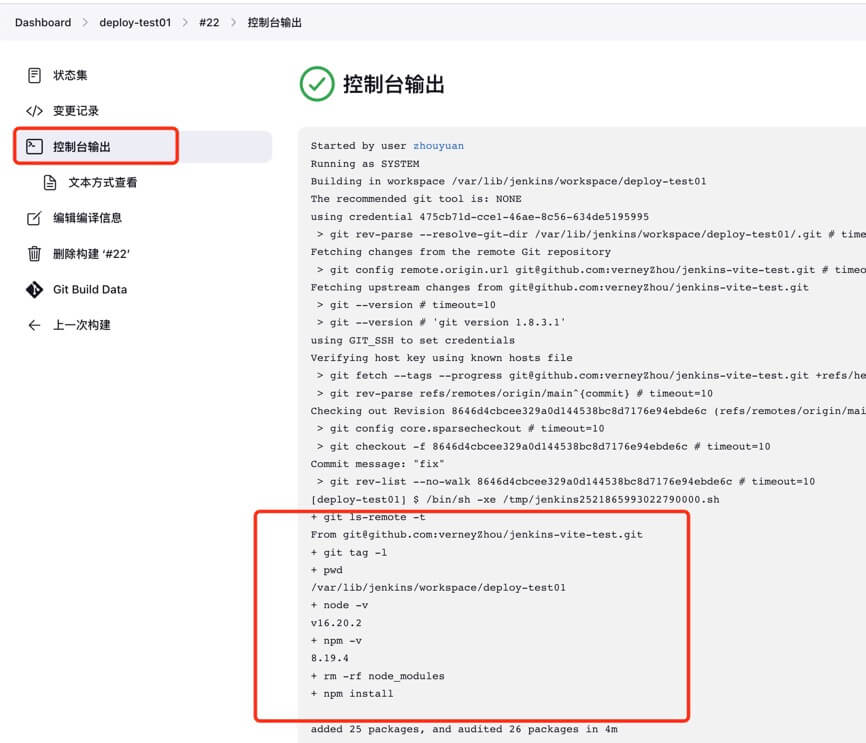This screenshot has height=743, width=866.
Task: Click the 控制台输出 terminal icon in sidebar
Action: point(34,147)
